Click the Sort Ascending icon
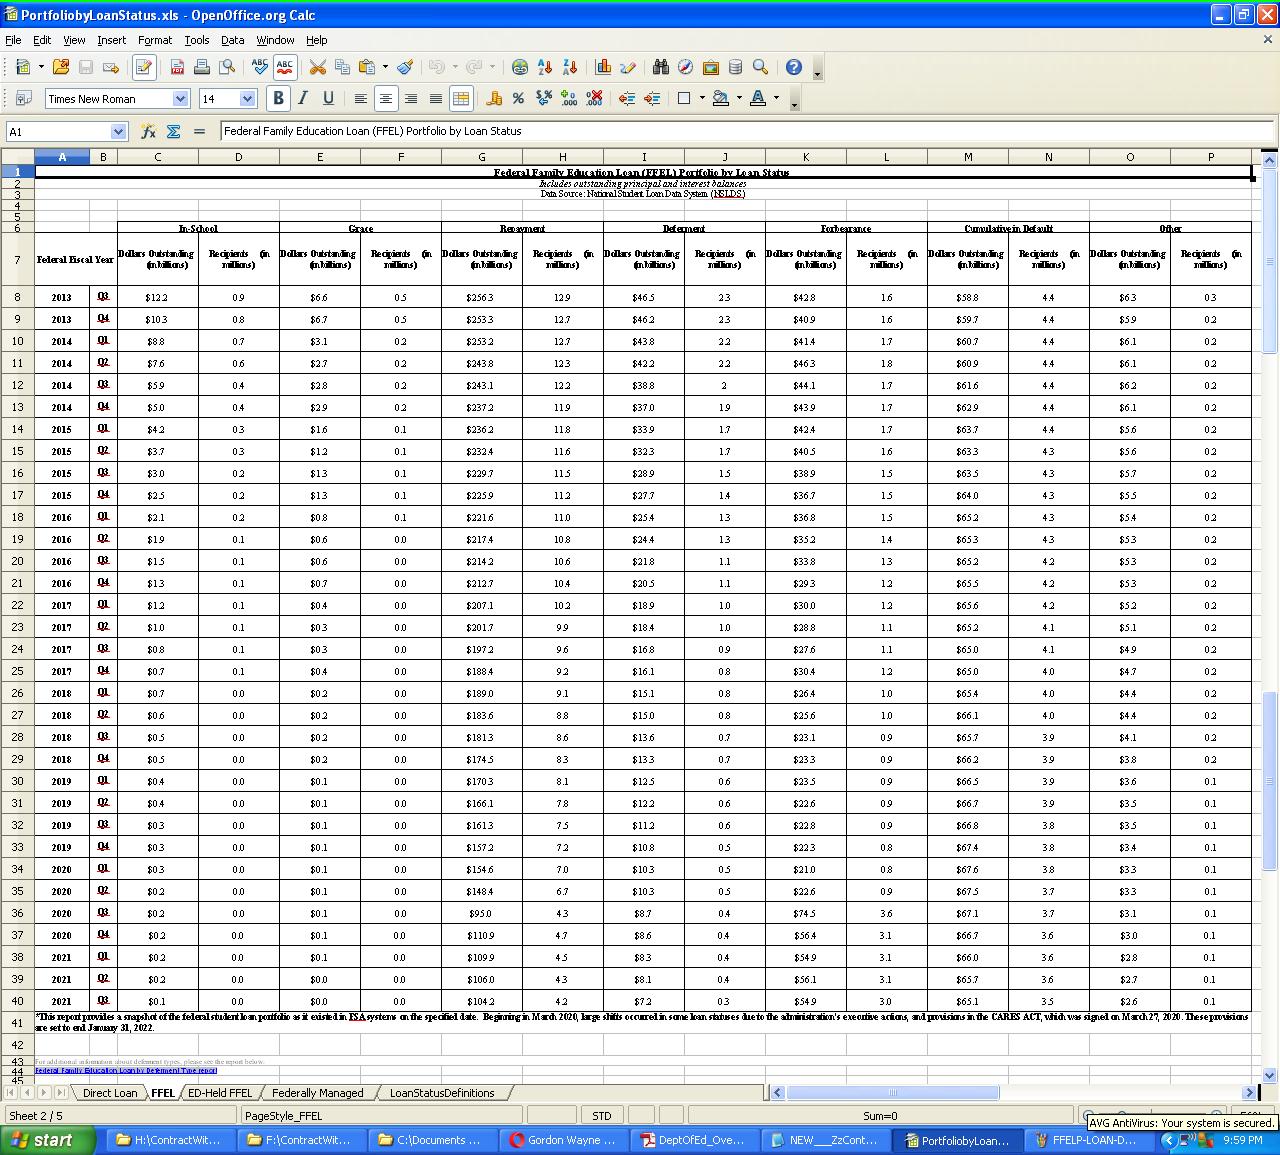 [x=545, y=67]
